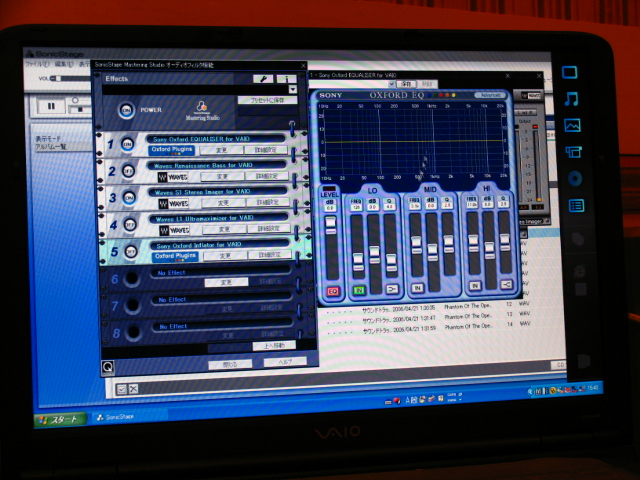640x480 pixels.
Task: Click the 変更 button for slot 1 Oxford Equaliser
Action: point(221,150)
